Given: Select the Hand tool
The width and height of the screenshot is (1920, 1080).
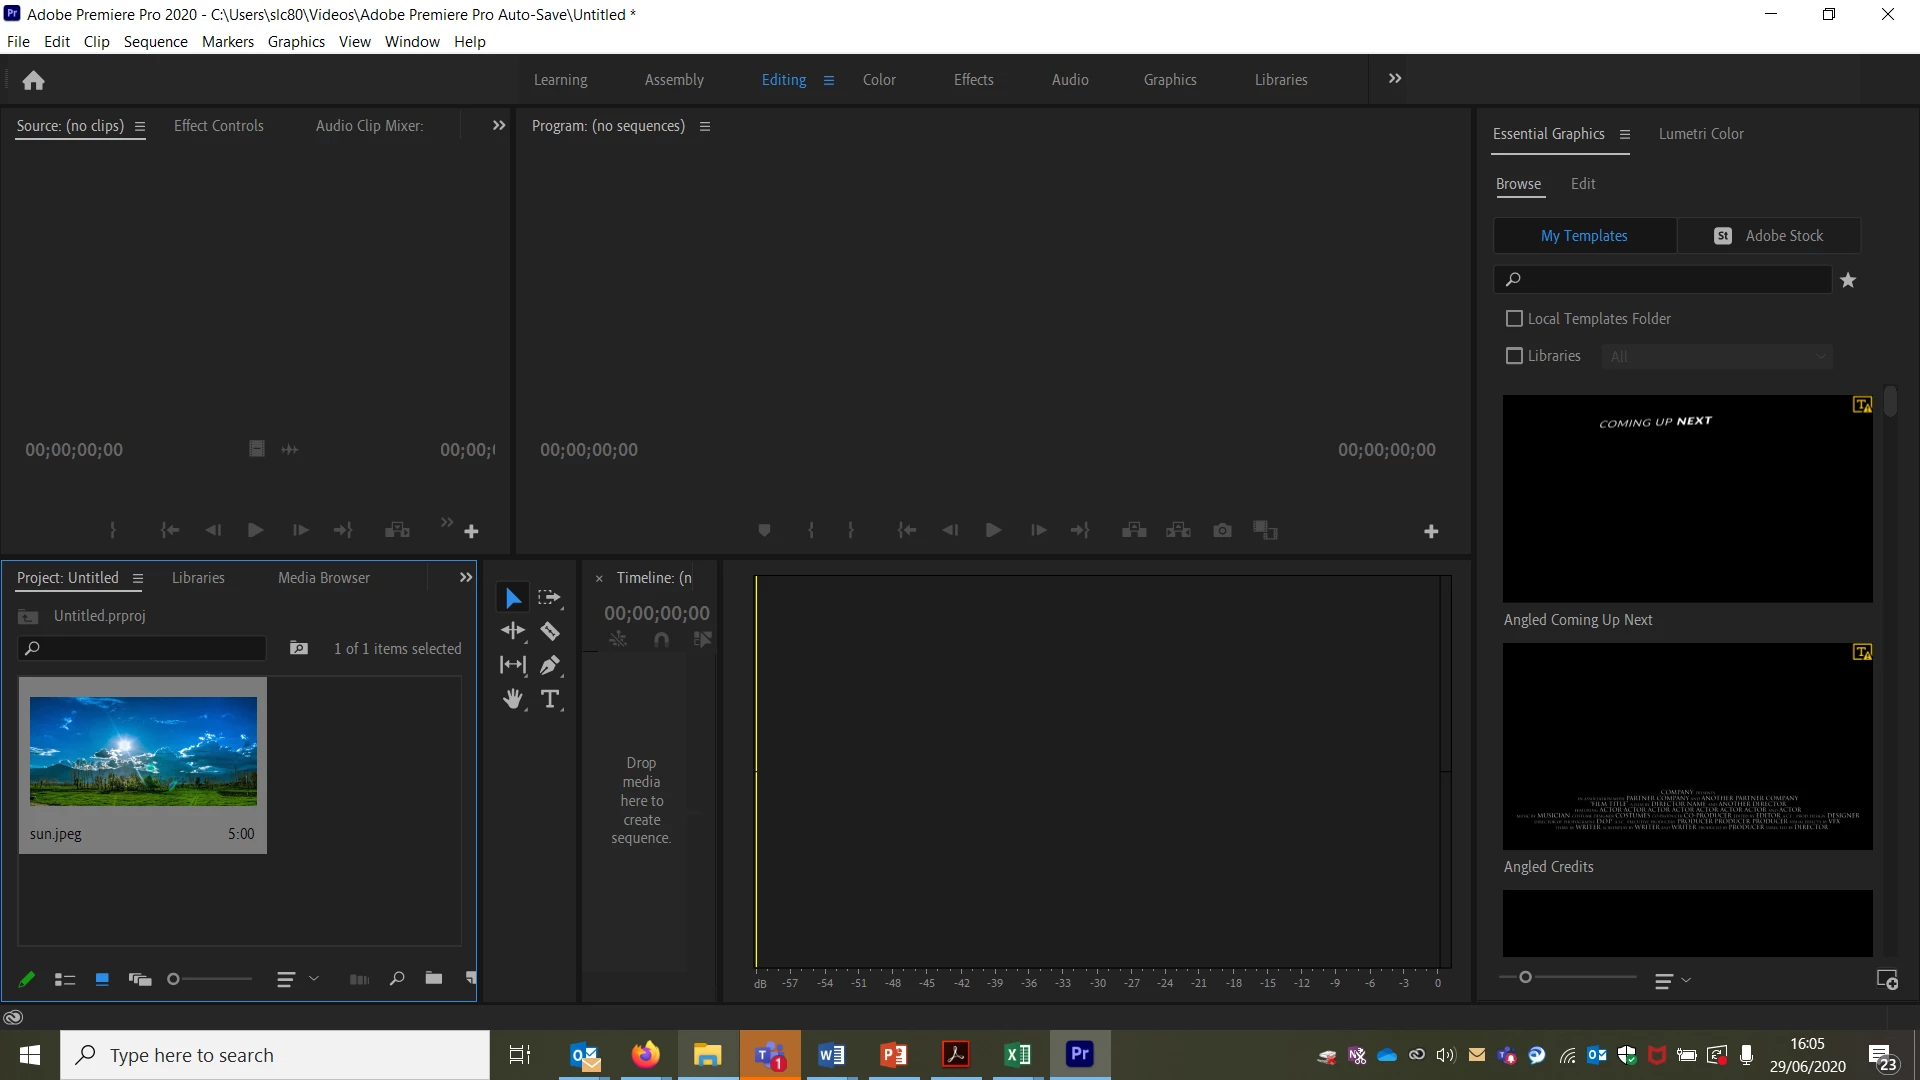Looking at the screenshot, I should (513, 699).
